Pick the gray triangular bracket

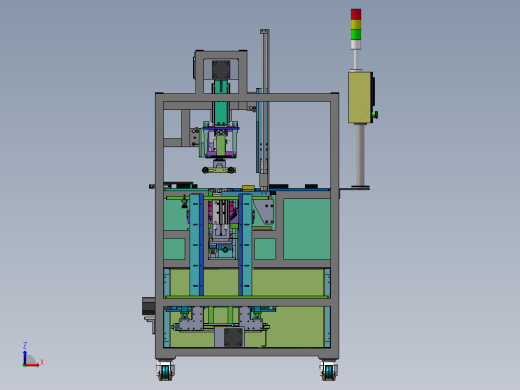(266, 211)
